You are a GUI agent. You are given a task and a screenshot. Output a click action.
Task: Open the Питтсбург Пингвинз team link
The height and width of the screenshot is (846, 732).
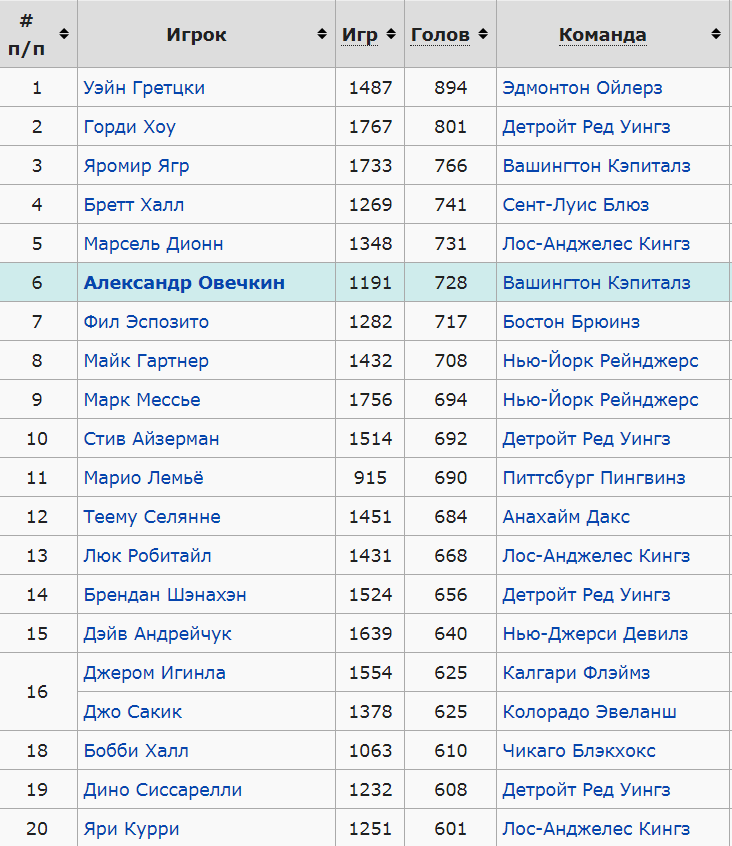point(594,477)
